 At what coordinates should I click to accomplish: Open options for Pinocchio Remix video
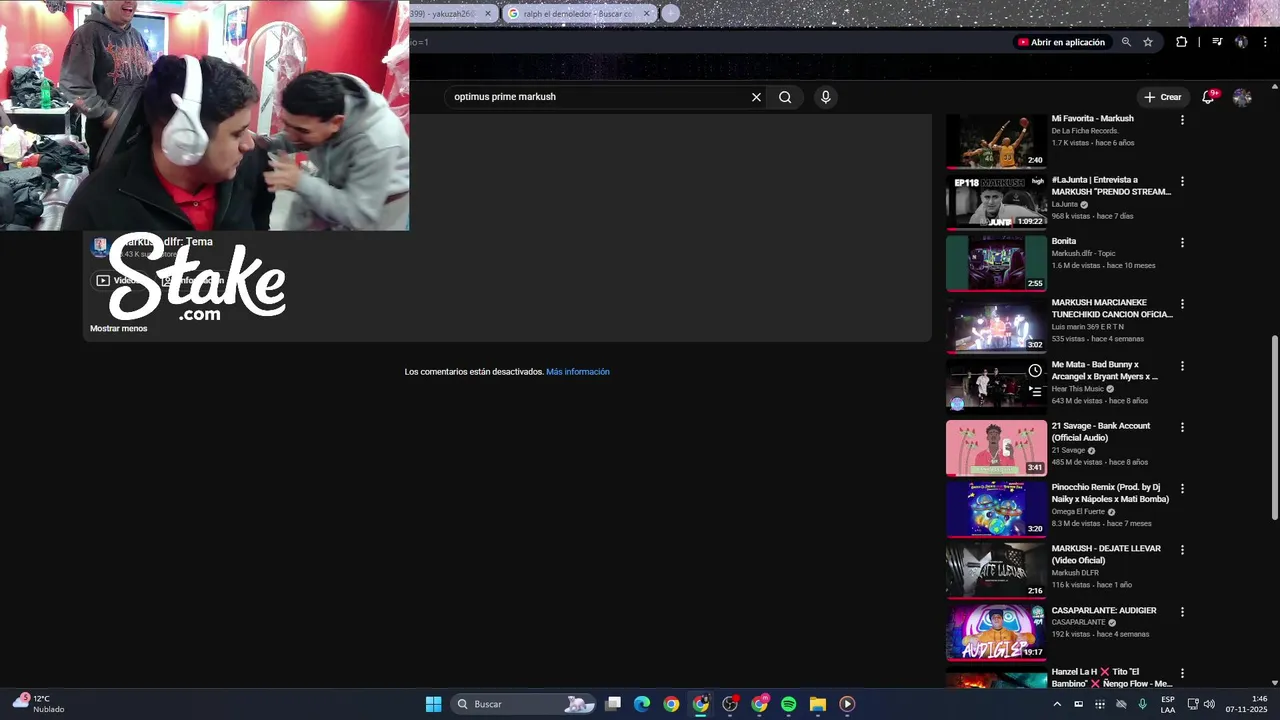(x=1182, y=489)
